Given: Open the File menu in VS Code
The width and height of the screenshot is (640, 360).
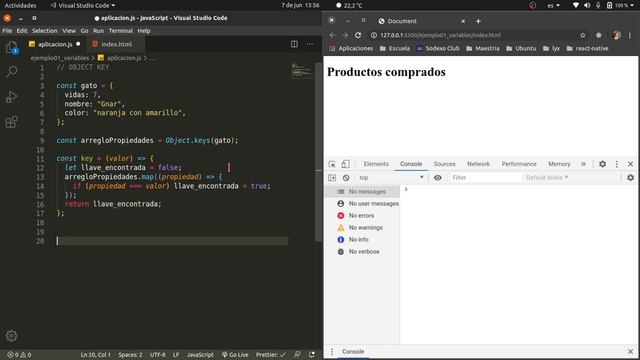Looking at the screenshot, I should tap(7, 31).
